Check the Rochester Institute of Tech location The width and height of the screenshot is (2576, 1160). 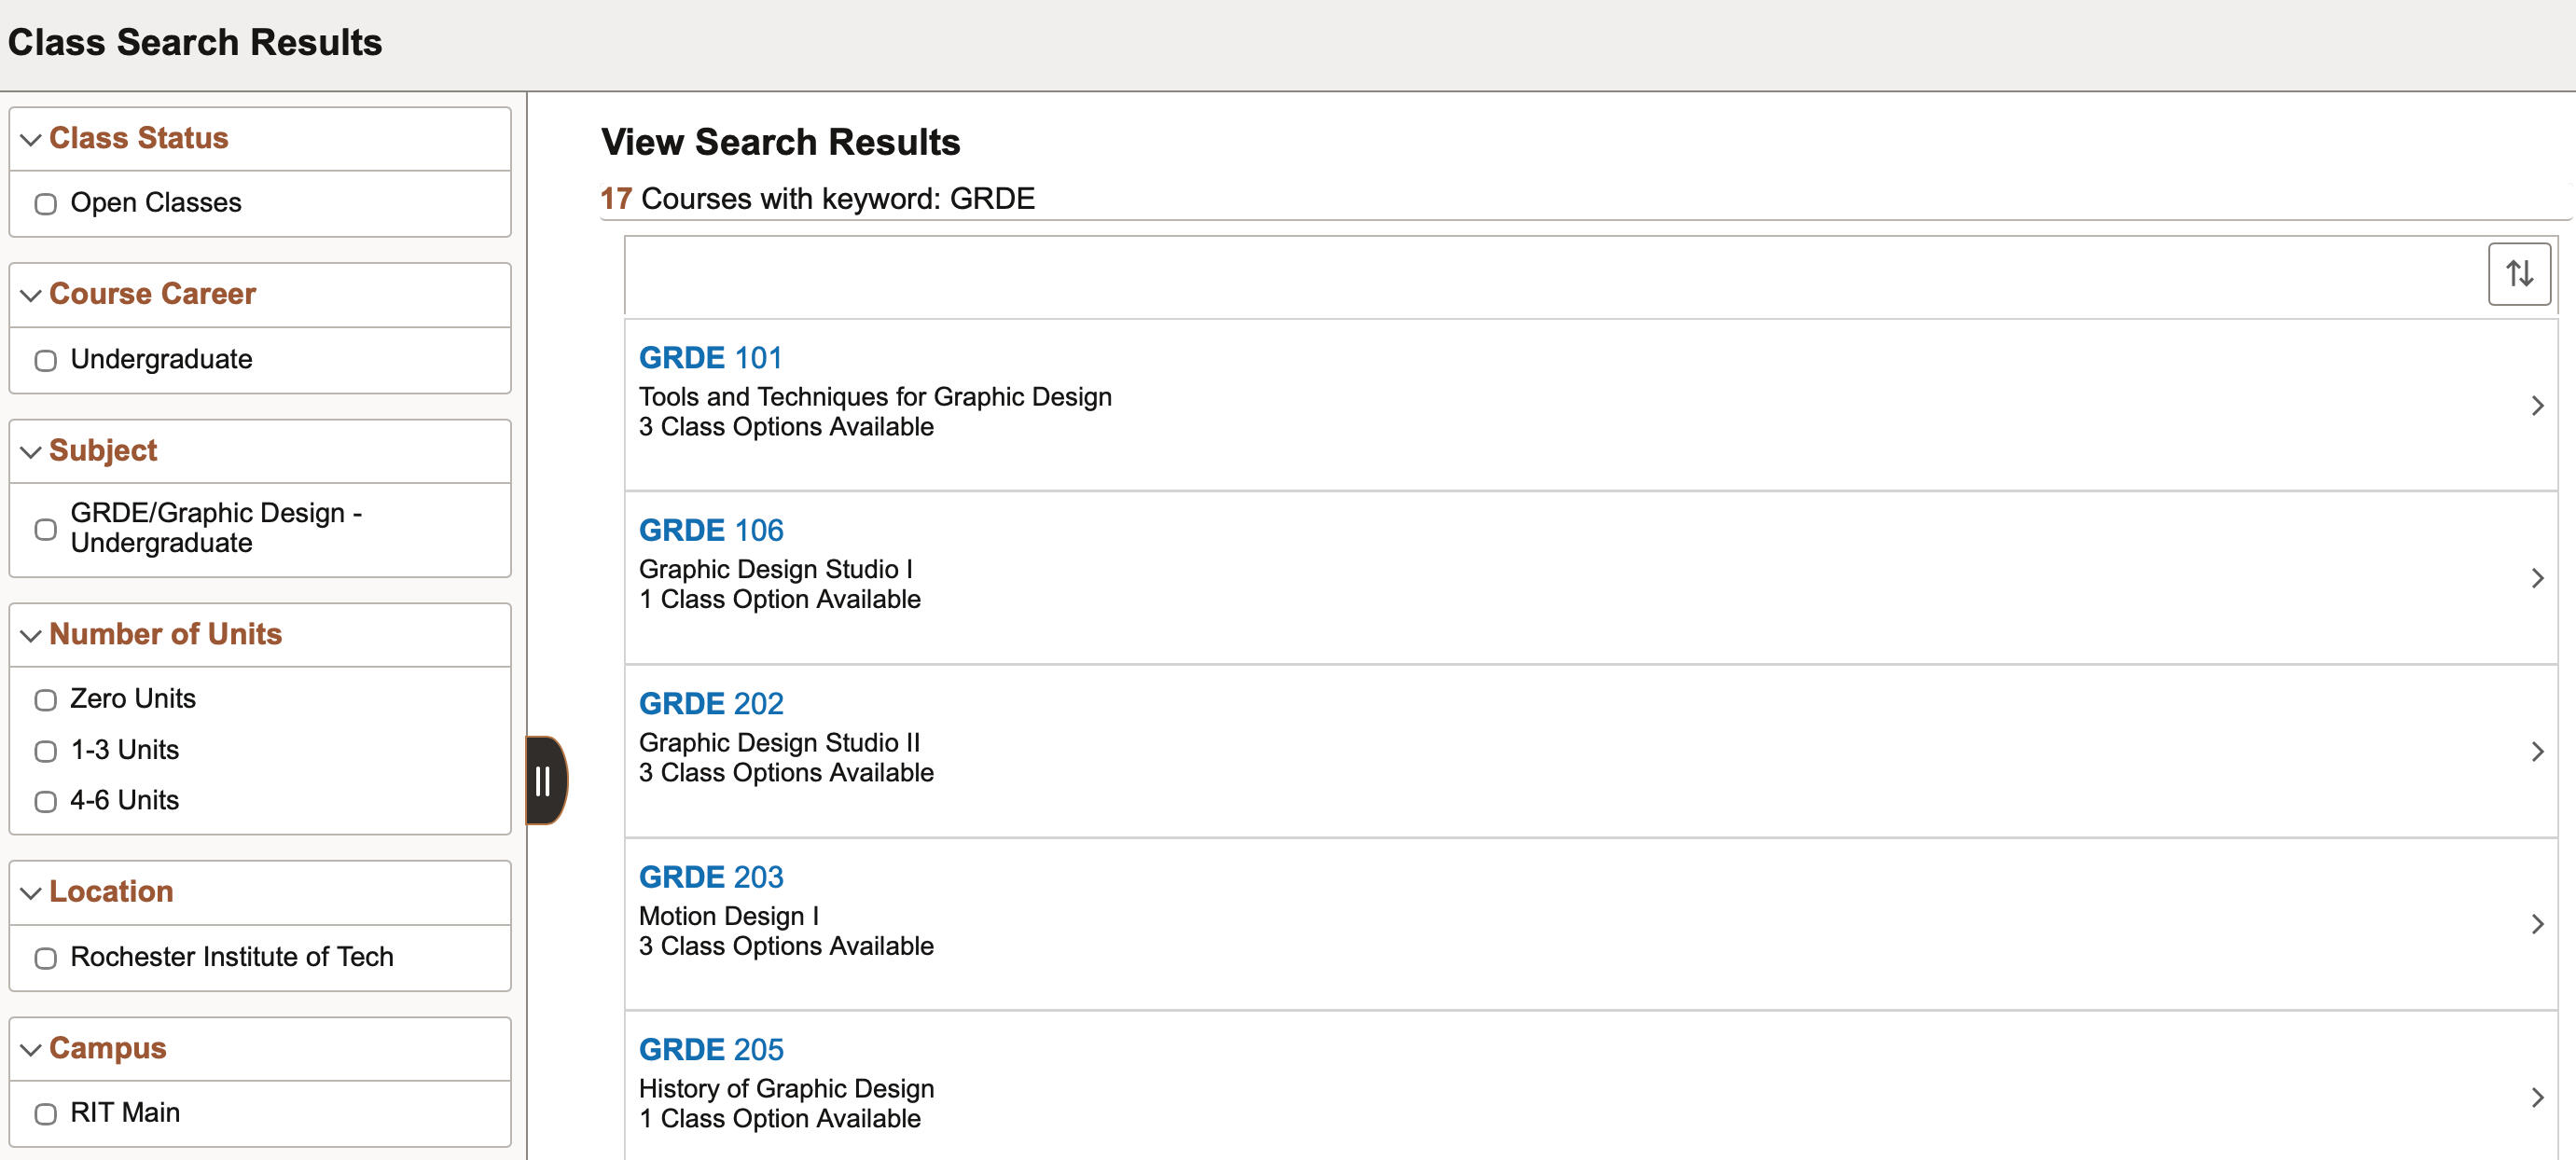[x=45, y=957]
